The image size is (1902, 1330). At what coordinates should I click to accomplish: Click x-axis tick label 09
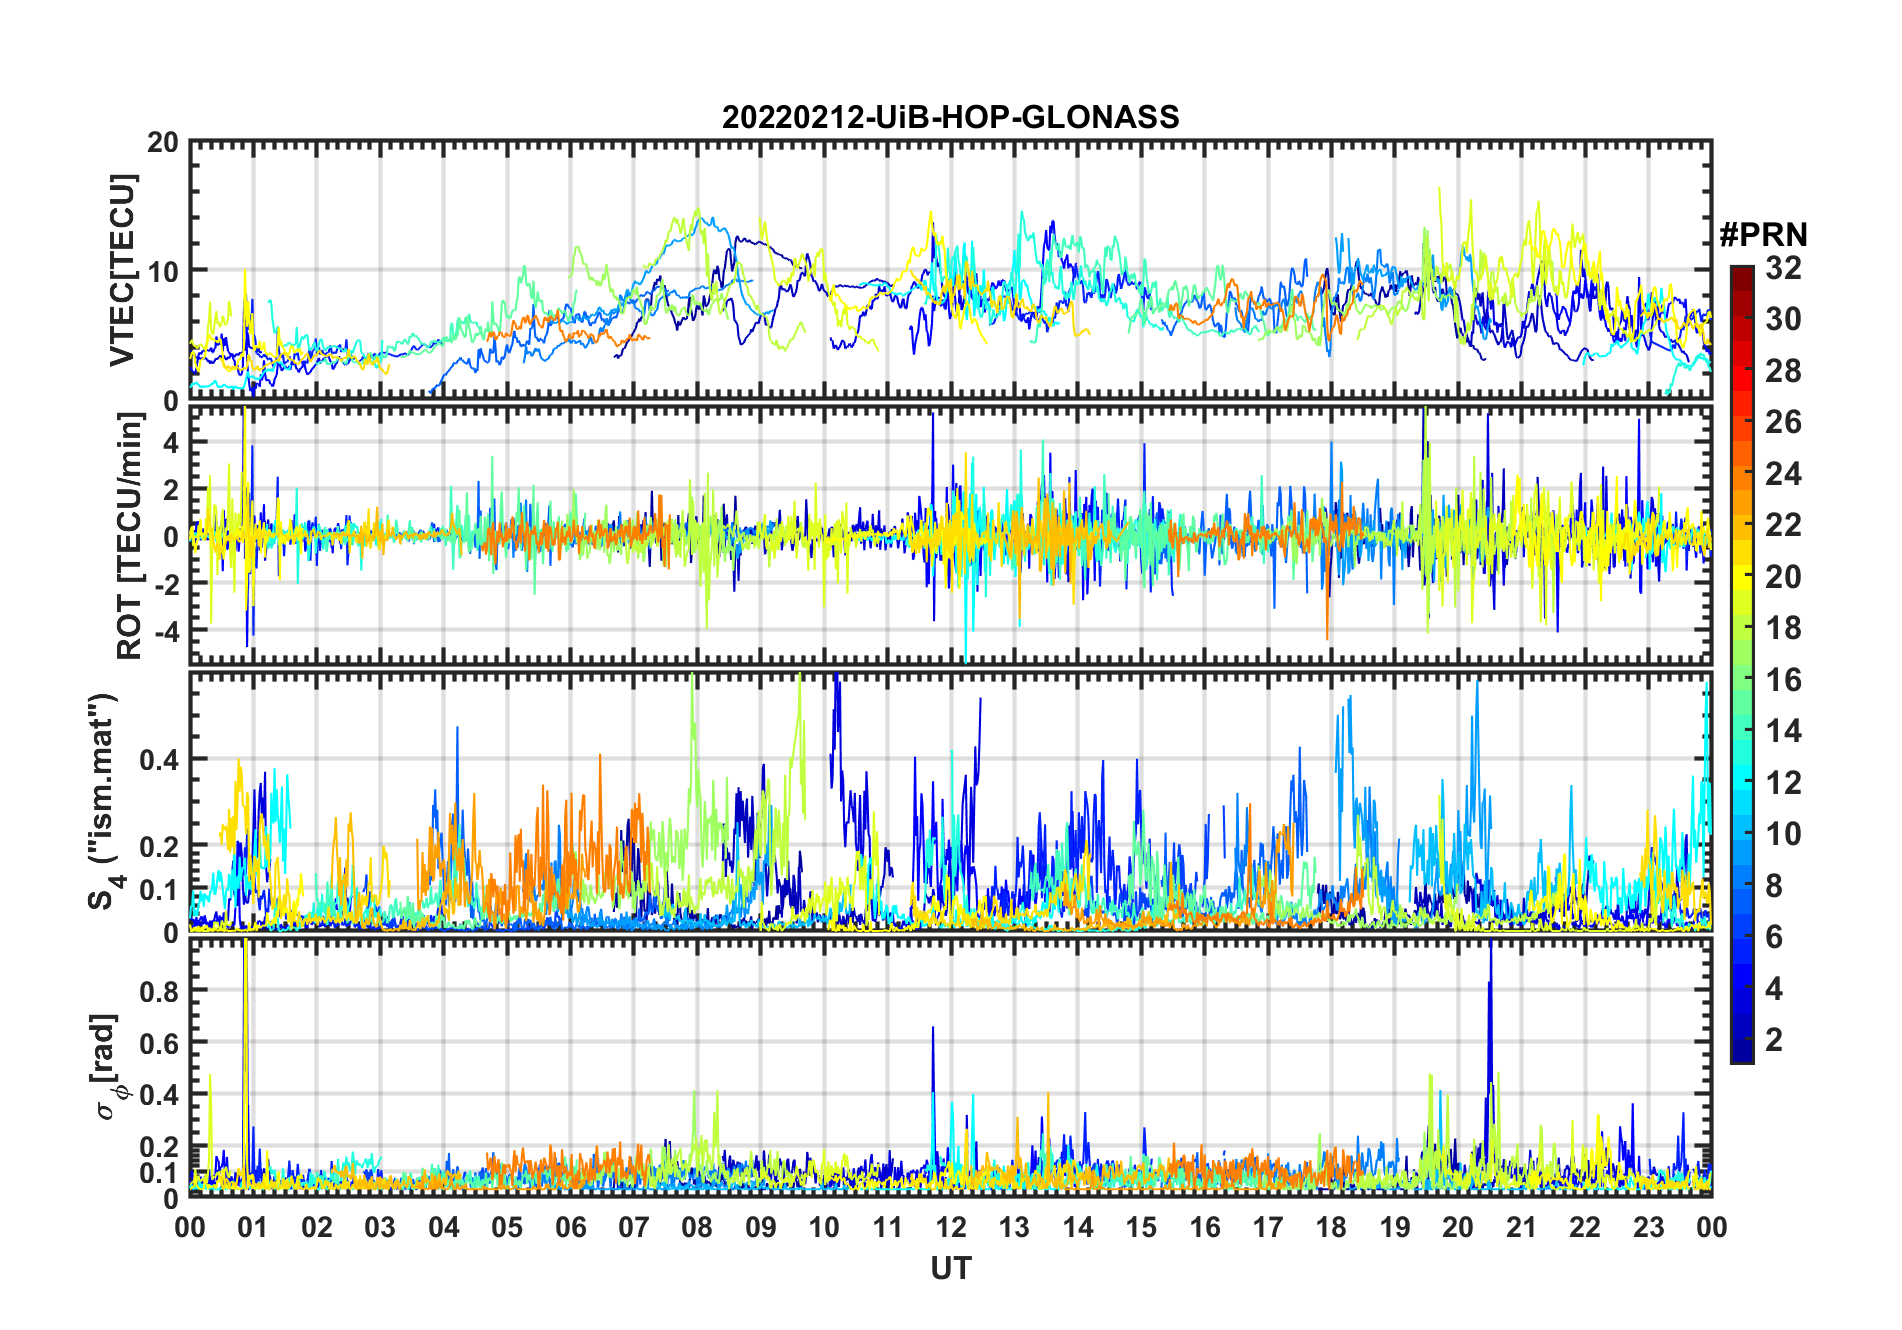point(761,1227)
